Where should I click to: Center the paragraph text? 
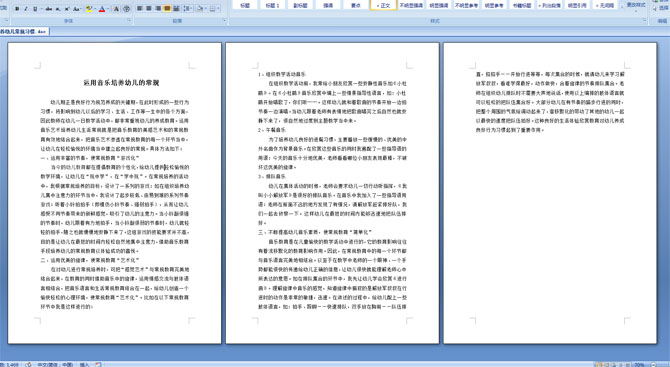(x=149, y=9)
